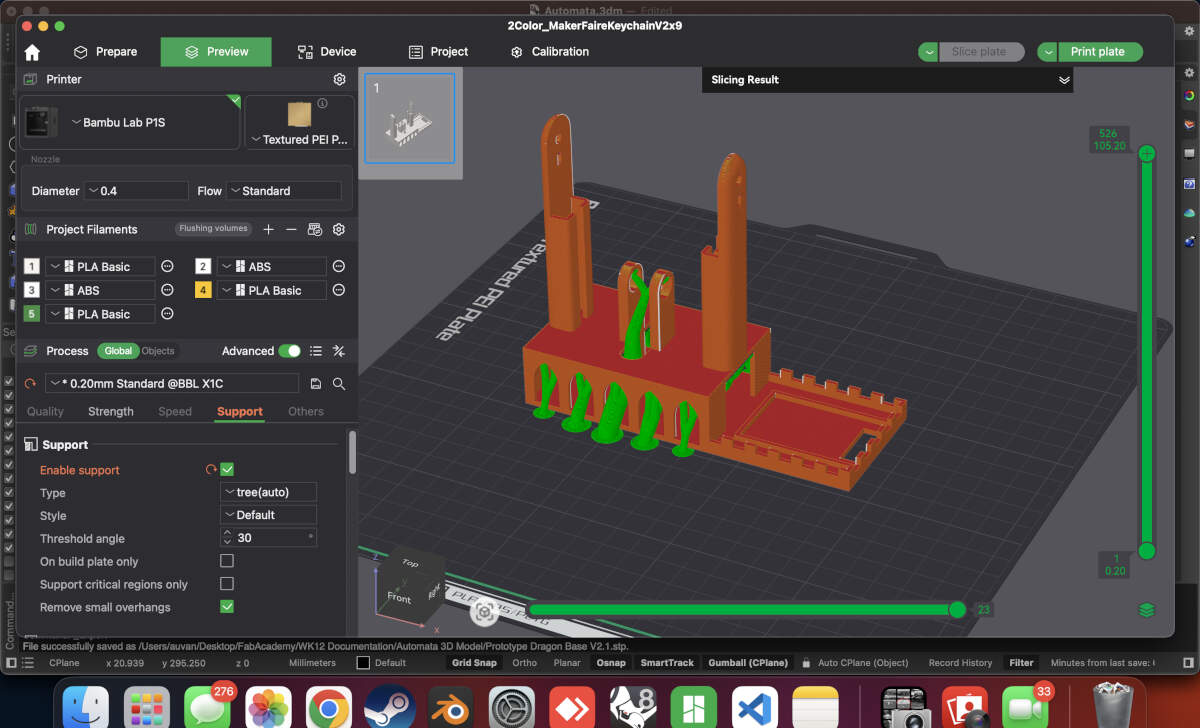This screenshot has height=728, width=1200.
Task: Reset process preset with orange arrow
Action: pyautogui.click(x=30, y=383)
